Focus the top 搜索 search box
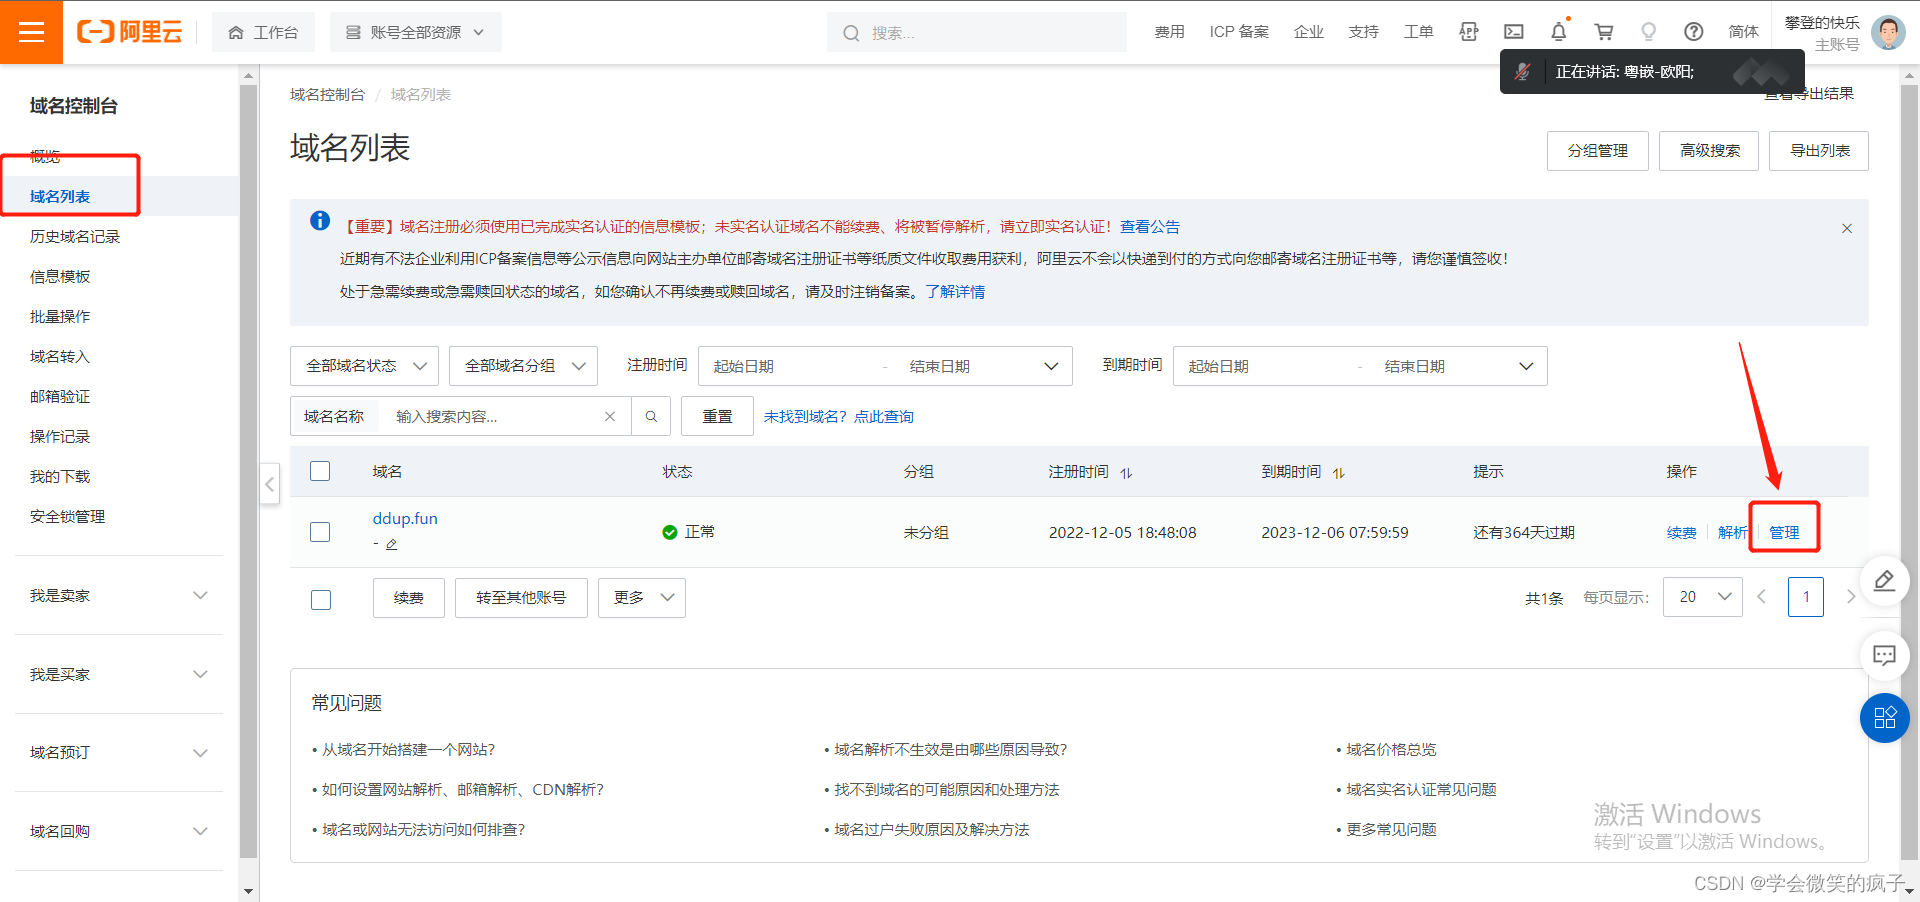The width and height of the screenshot is (1920, 902). tap(977, 32)
